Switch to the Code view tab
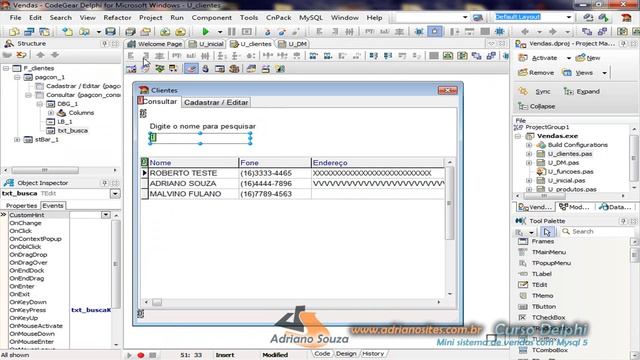Viewport: 640px width, 360px height. 322,354
